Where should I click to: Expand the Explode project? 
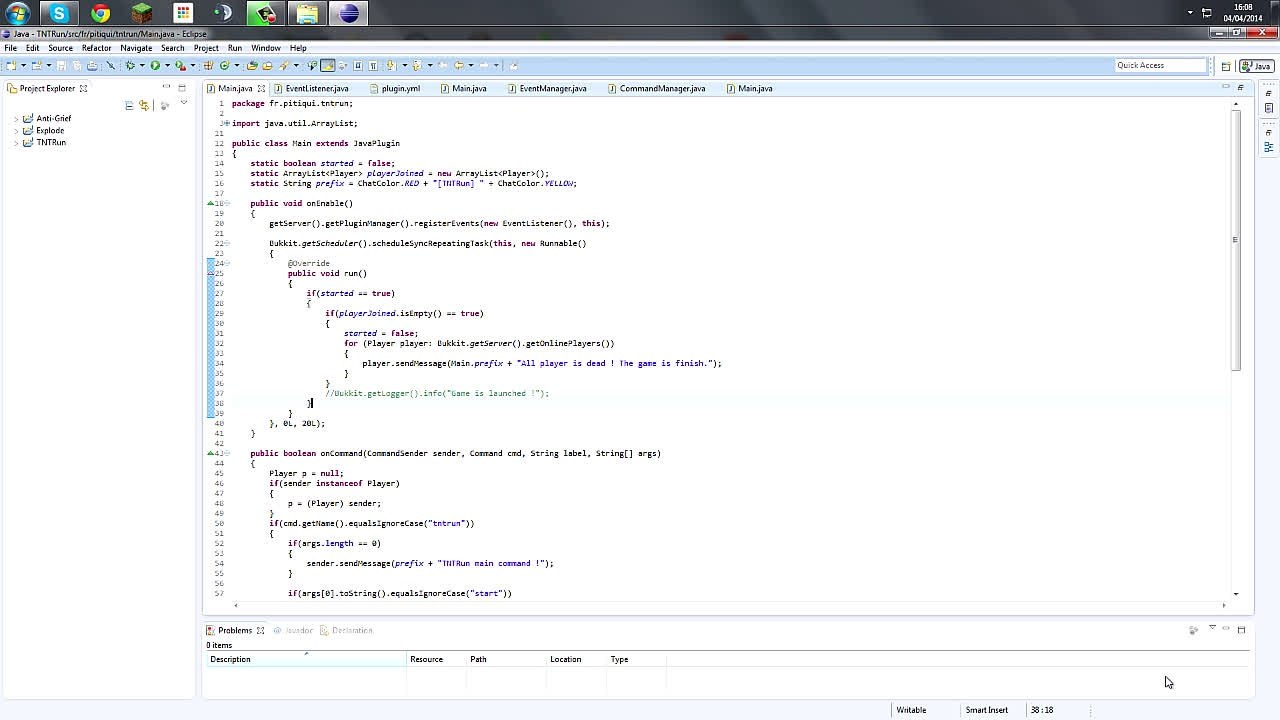(16, 130)
